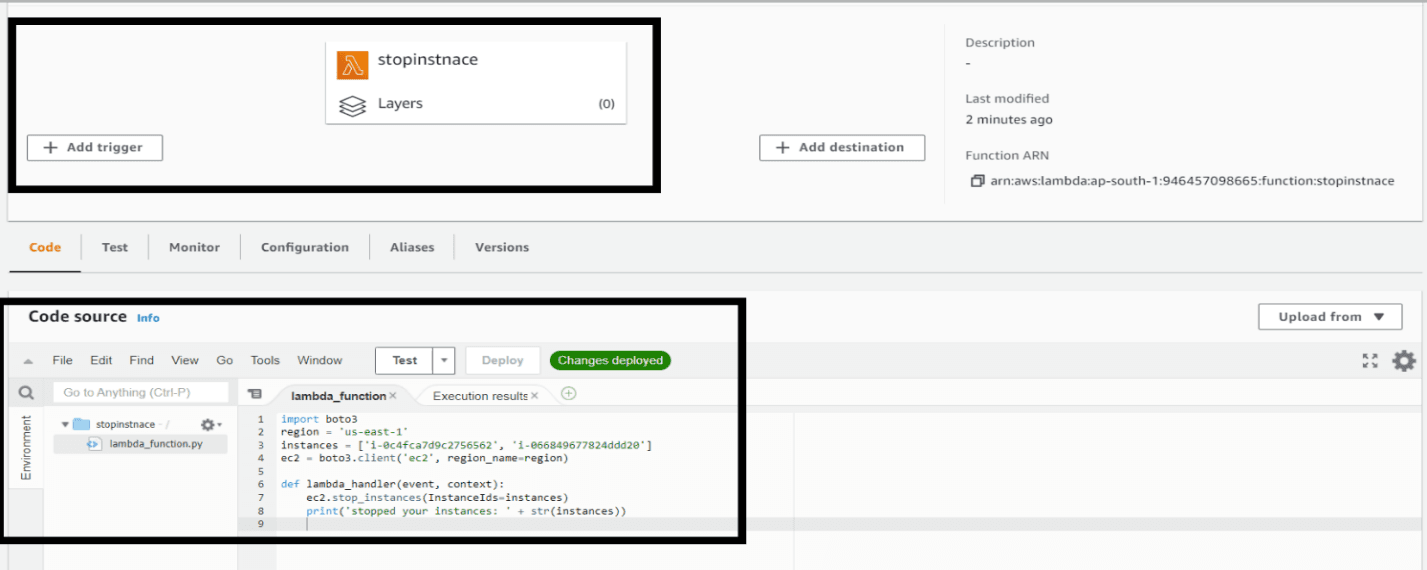Collapse the stopinstnace folder
The image size is (1427, 570).
pyautogui.click(x=66, y=424)
